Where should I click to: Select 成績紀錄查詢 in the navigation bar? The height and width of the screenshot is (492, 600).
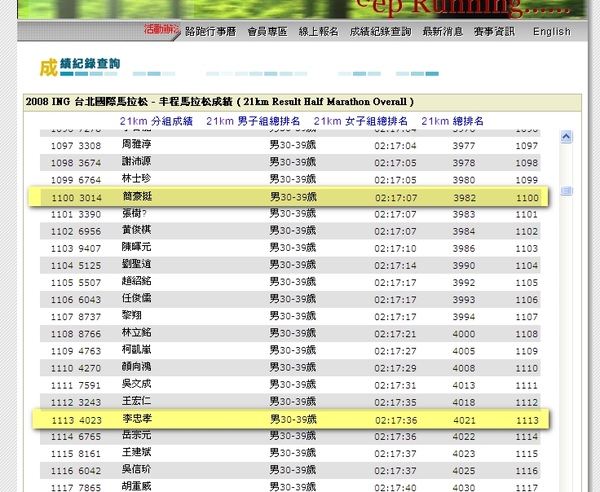(380, 31)
